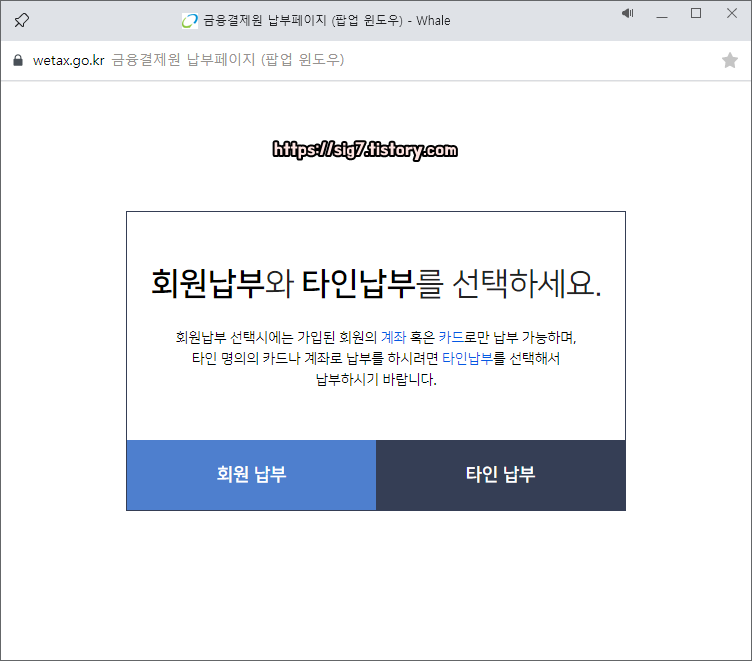Click page title 금융결제원 납부페이지 in address bar
The width and height of the screenshot is (752, 661).
(x=228, y=60)
